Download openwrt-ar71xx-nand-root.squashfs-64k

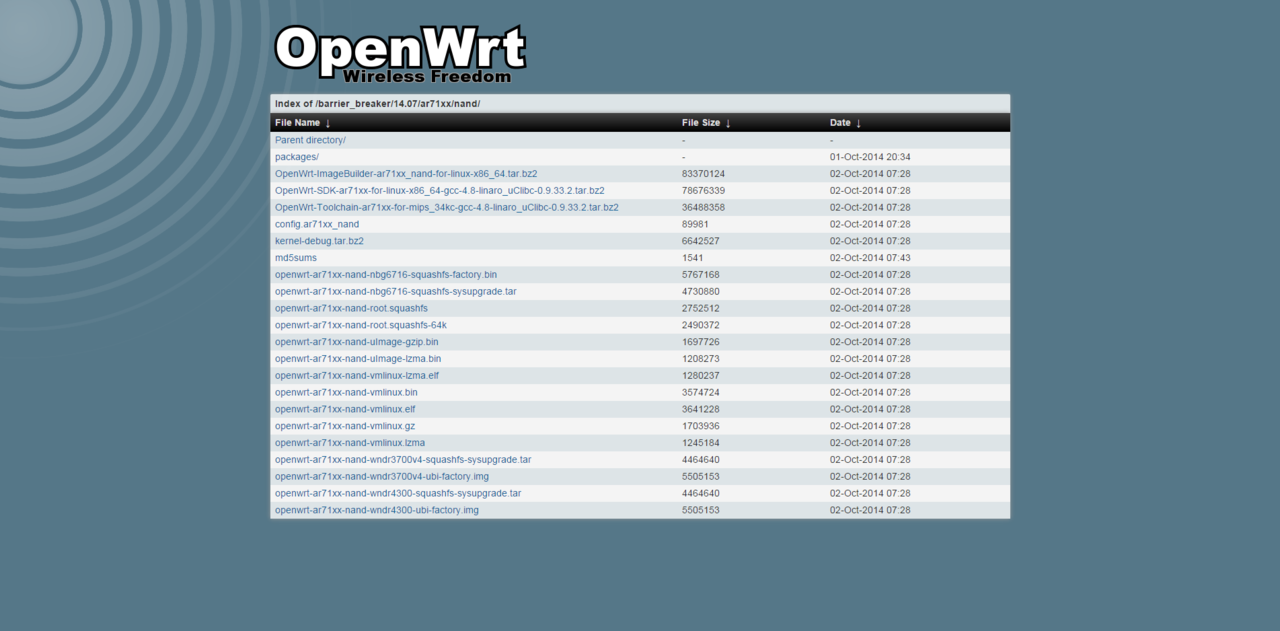pyautogui.click(x=361, y=326)
